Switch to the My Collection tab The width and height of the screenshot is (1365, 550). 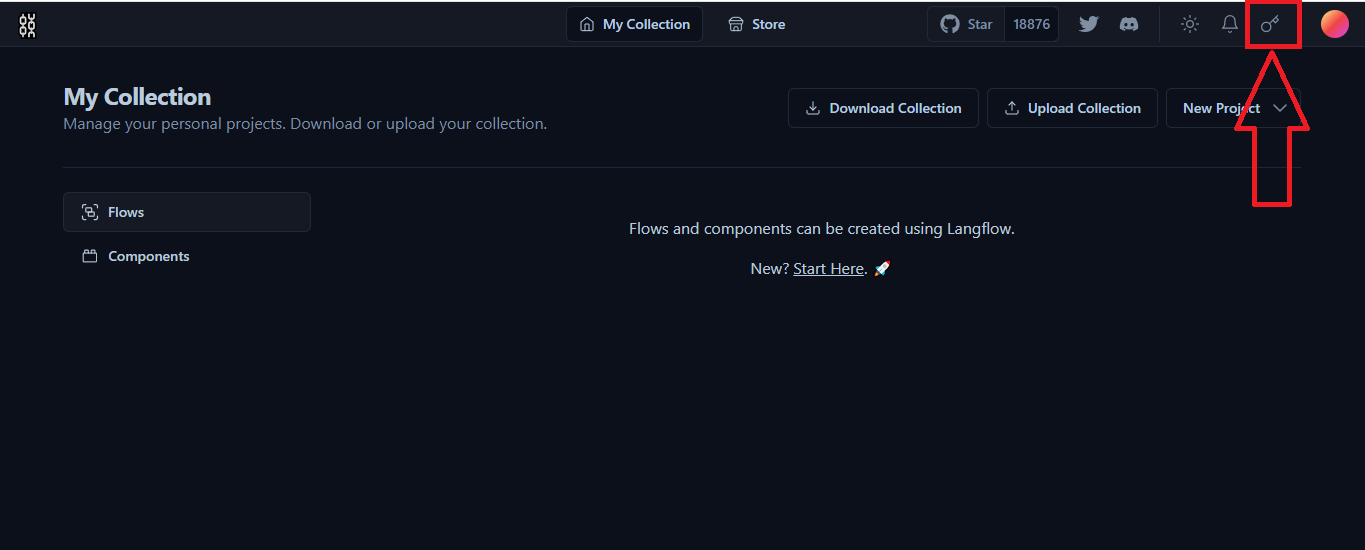[634, 24]
